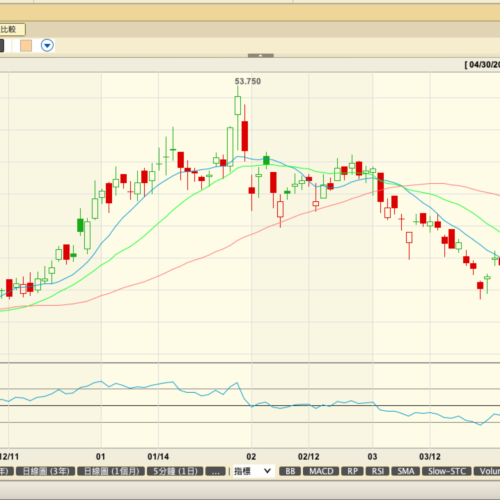This screenshot has width=500, height=500.
Task: Open the 指標 indicator dropdown
Action: (x=254, y=471)
